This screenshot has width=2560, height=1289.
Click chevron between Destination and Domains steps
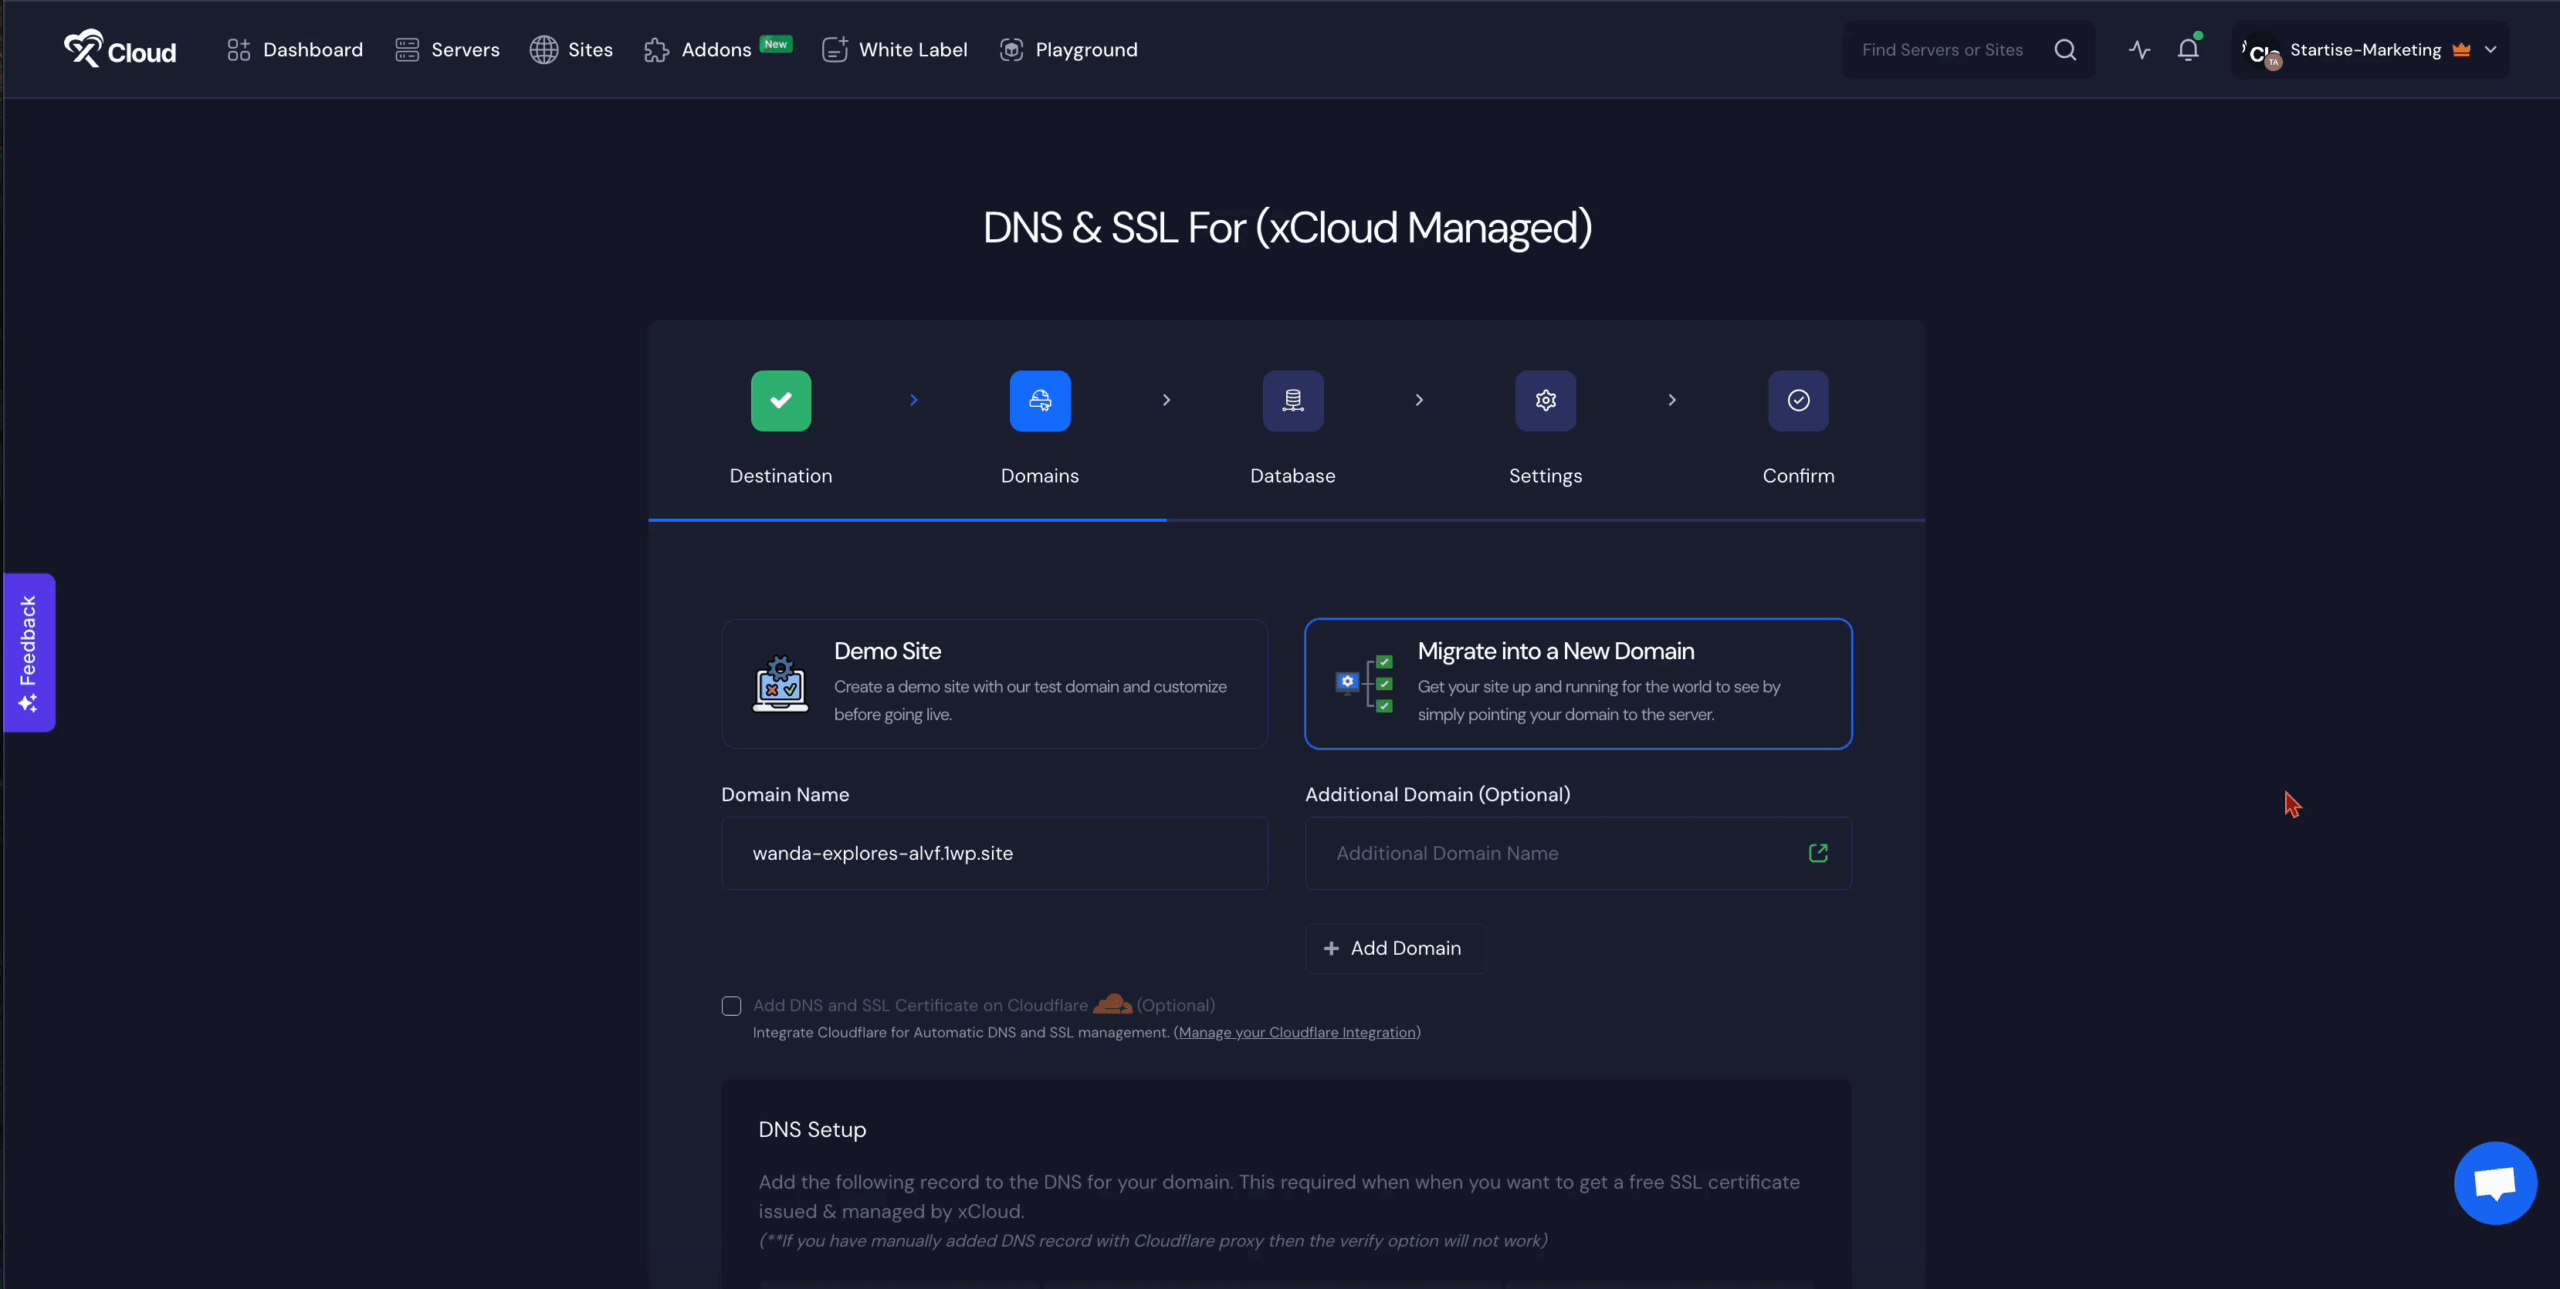click(x=913, y=400)
